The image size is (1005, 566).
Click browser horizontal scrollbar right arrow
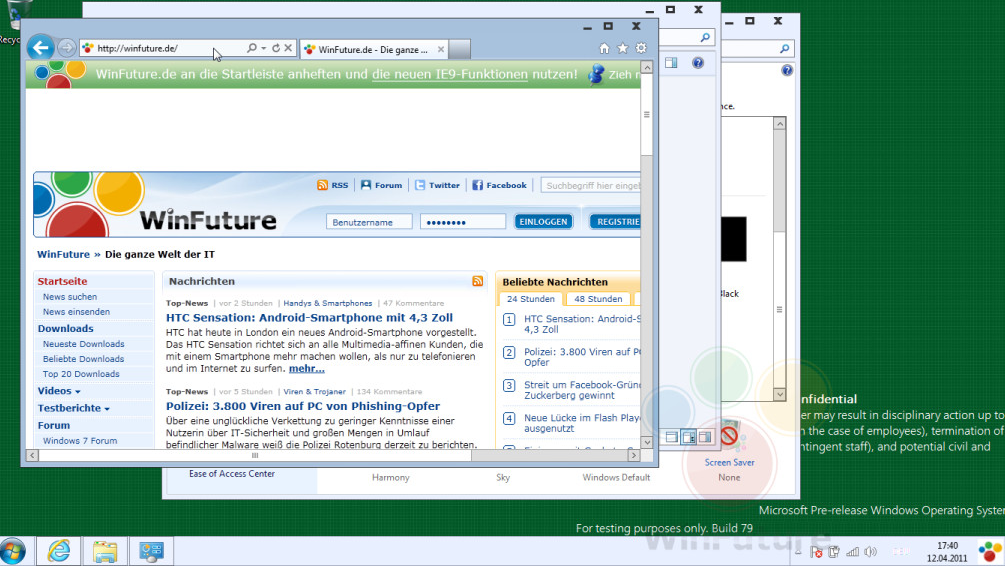coord(634,455)
